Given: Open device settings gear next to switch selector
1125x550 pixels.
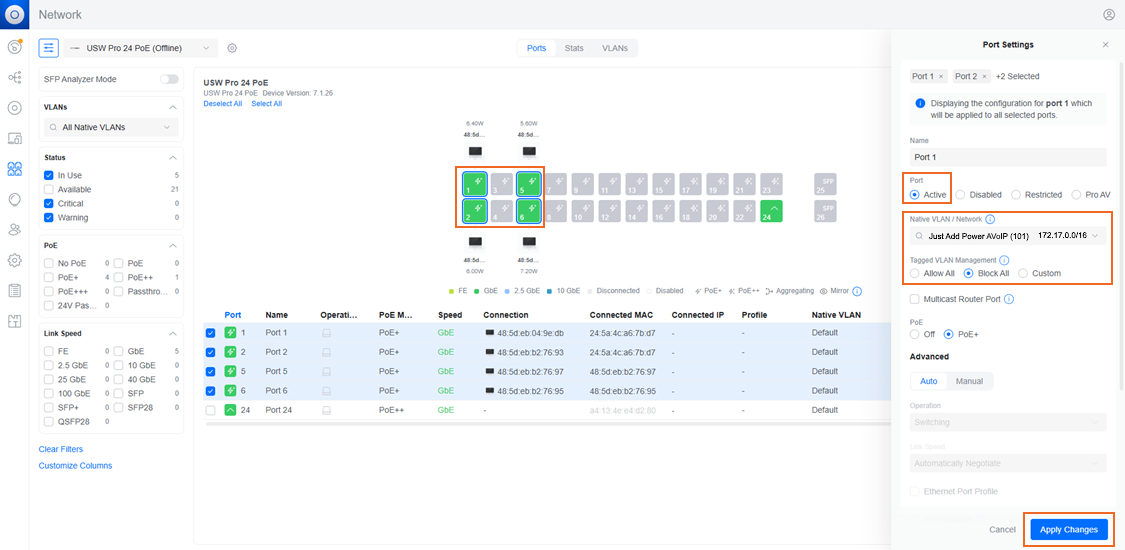Looking at the screenshot, I should (232, 48).
